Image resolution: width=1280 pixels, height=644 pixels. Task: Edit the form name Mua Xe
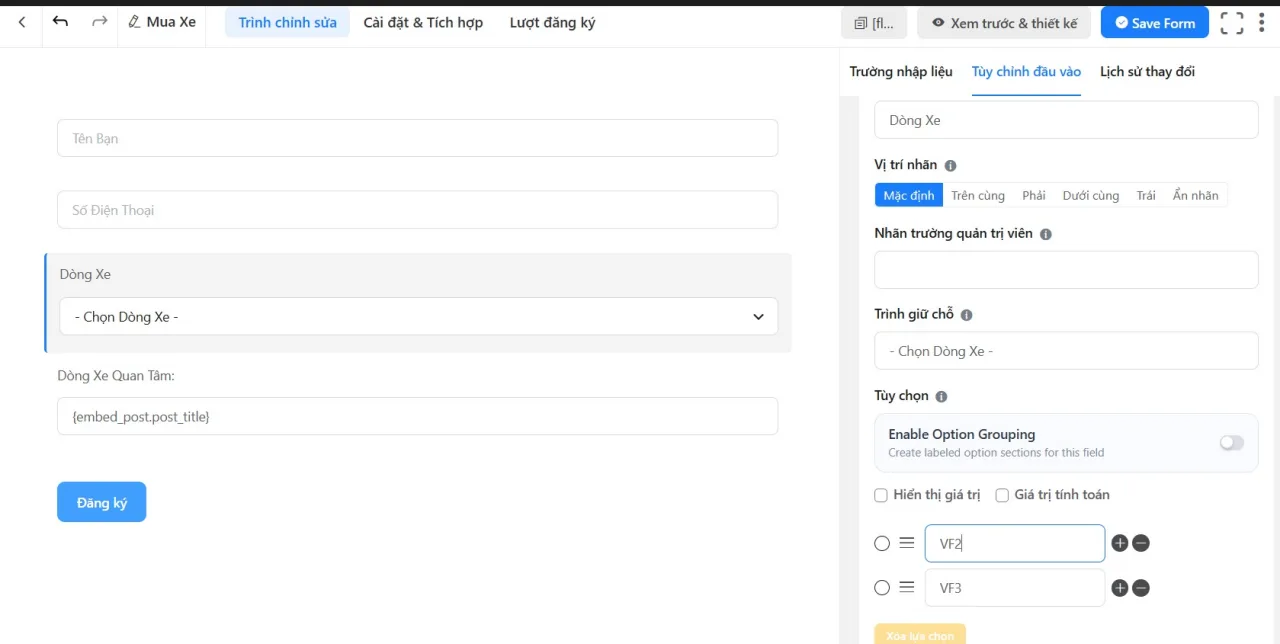point(162,22)
